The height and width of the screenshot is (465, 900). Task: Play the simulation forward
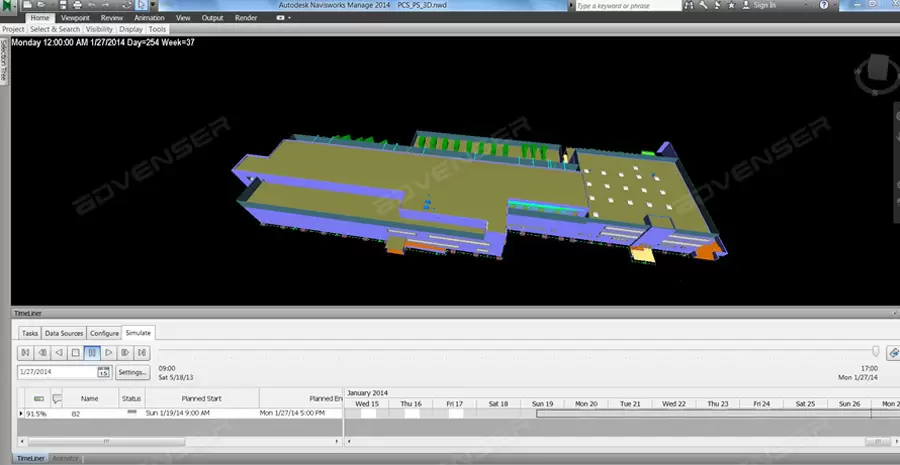pyautogui.click(x=108, y=352)
